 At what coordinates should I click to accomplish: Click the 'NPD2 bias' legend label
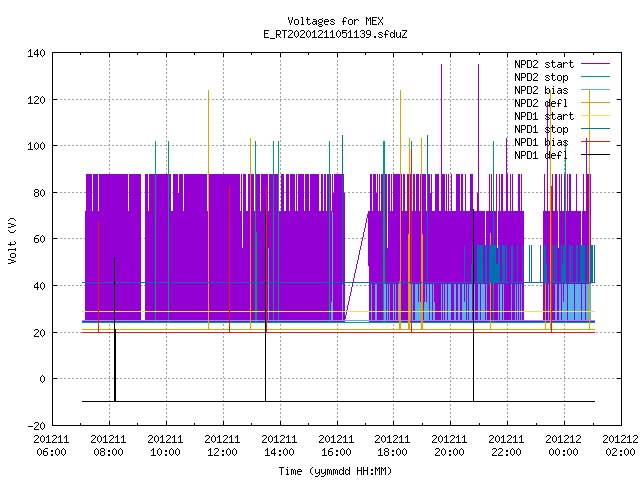pos(541,90)
